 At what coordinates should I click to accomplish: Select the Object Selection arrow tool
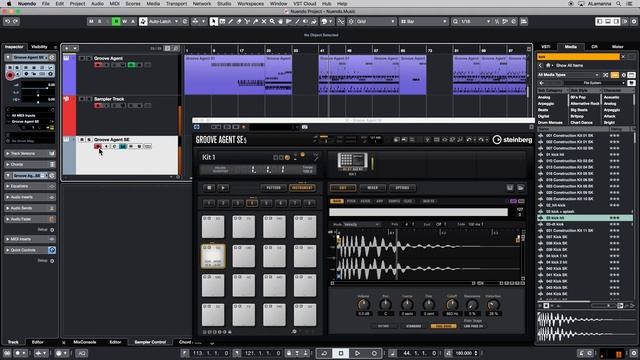[213, 22]
